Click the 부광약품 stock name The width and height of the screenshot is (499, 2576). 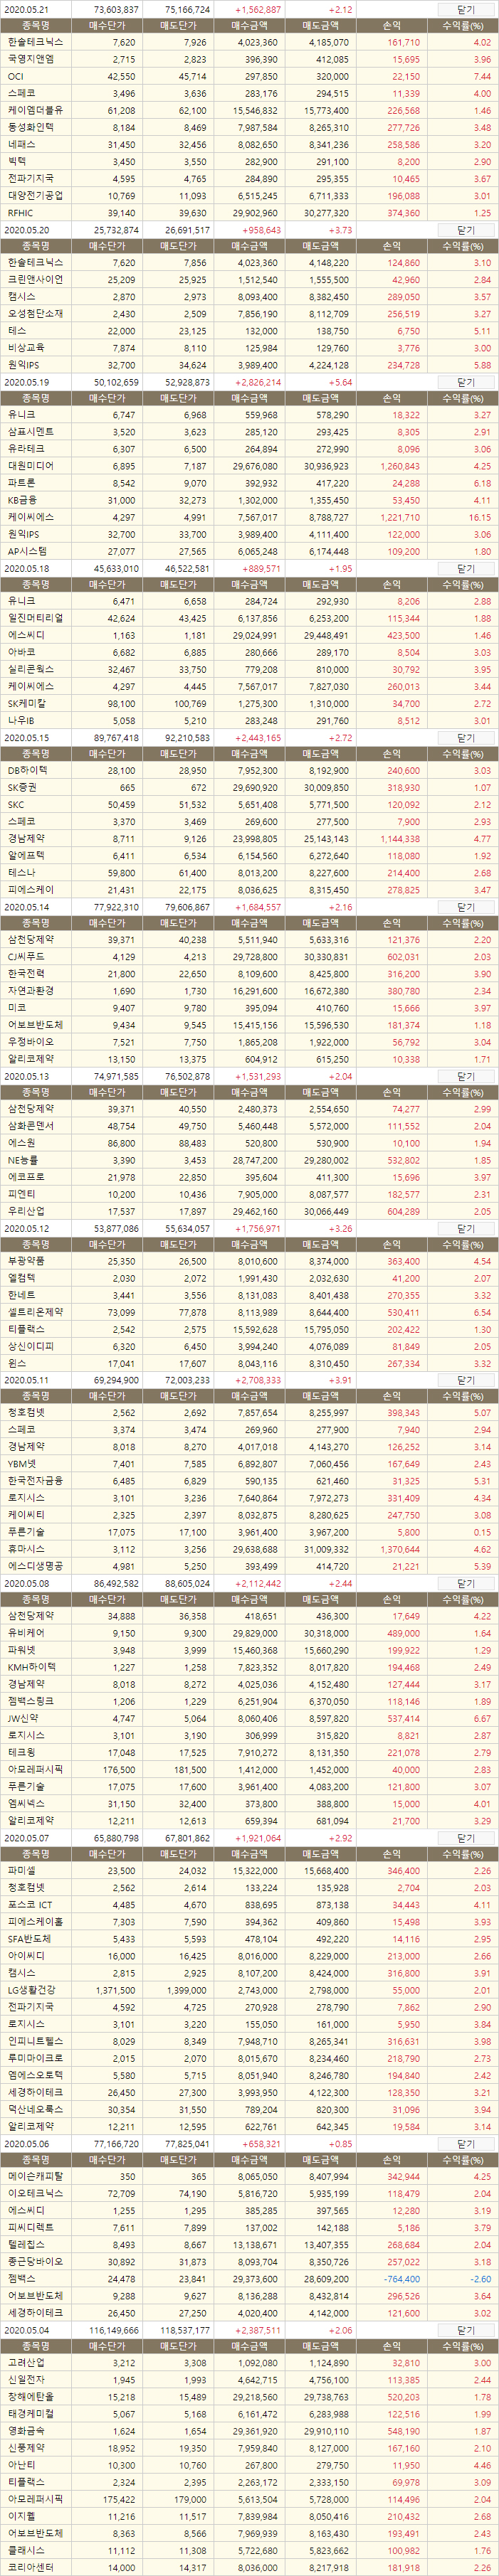coord(27,1261)
